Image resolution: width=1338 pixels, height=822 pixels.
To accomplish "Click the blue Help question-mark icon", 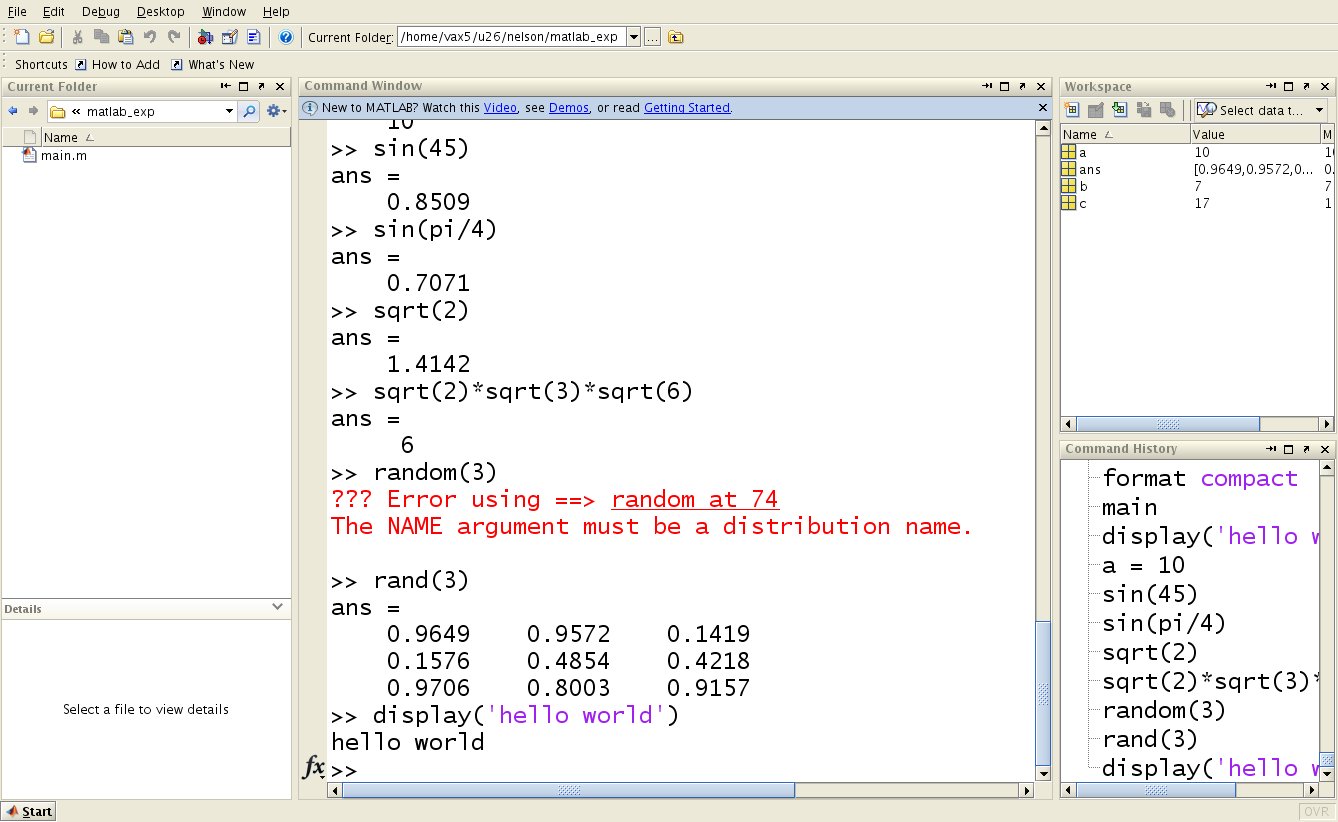I will [286, 37].
